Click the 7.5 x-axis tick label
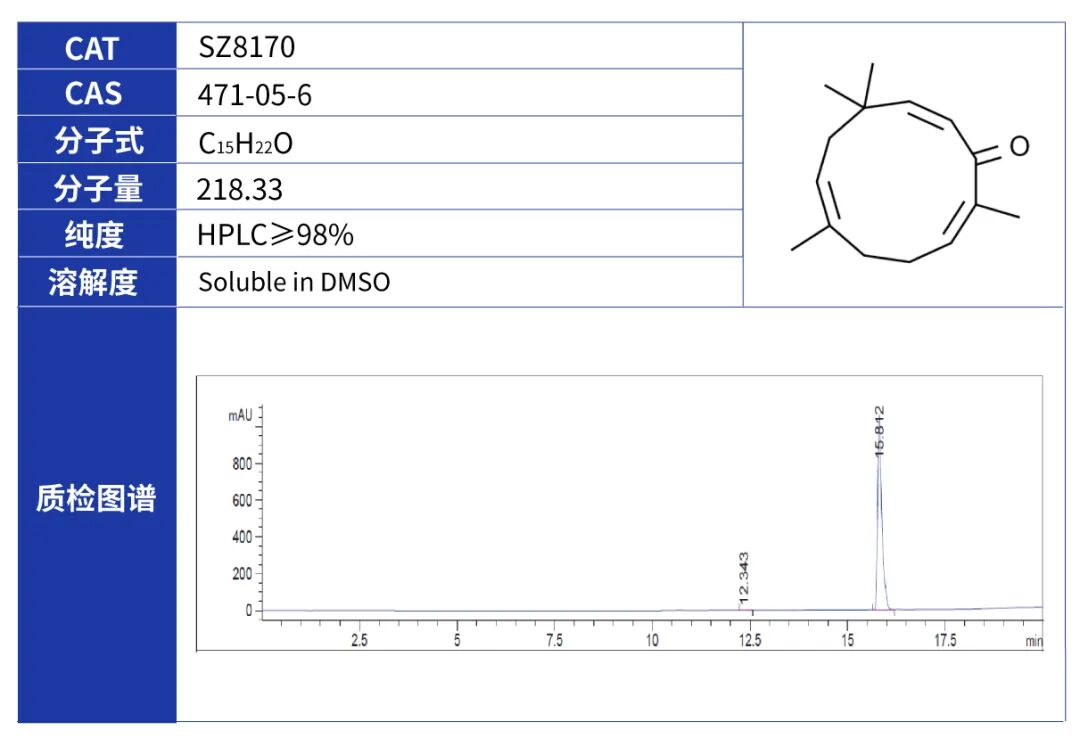The height and width of the screenshot is (747, 1080). 554,640
